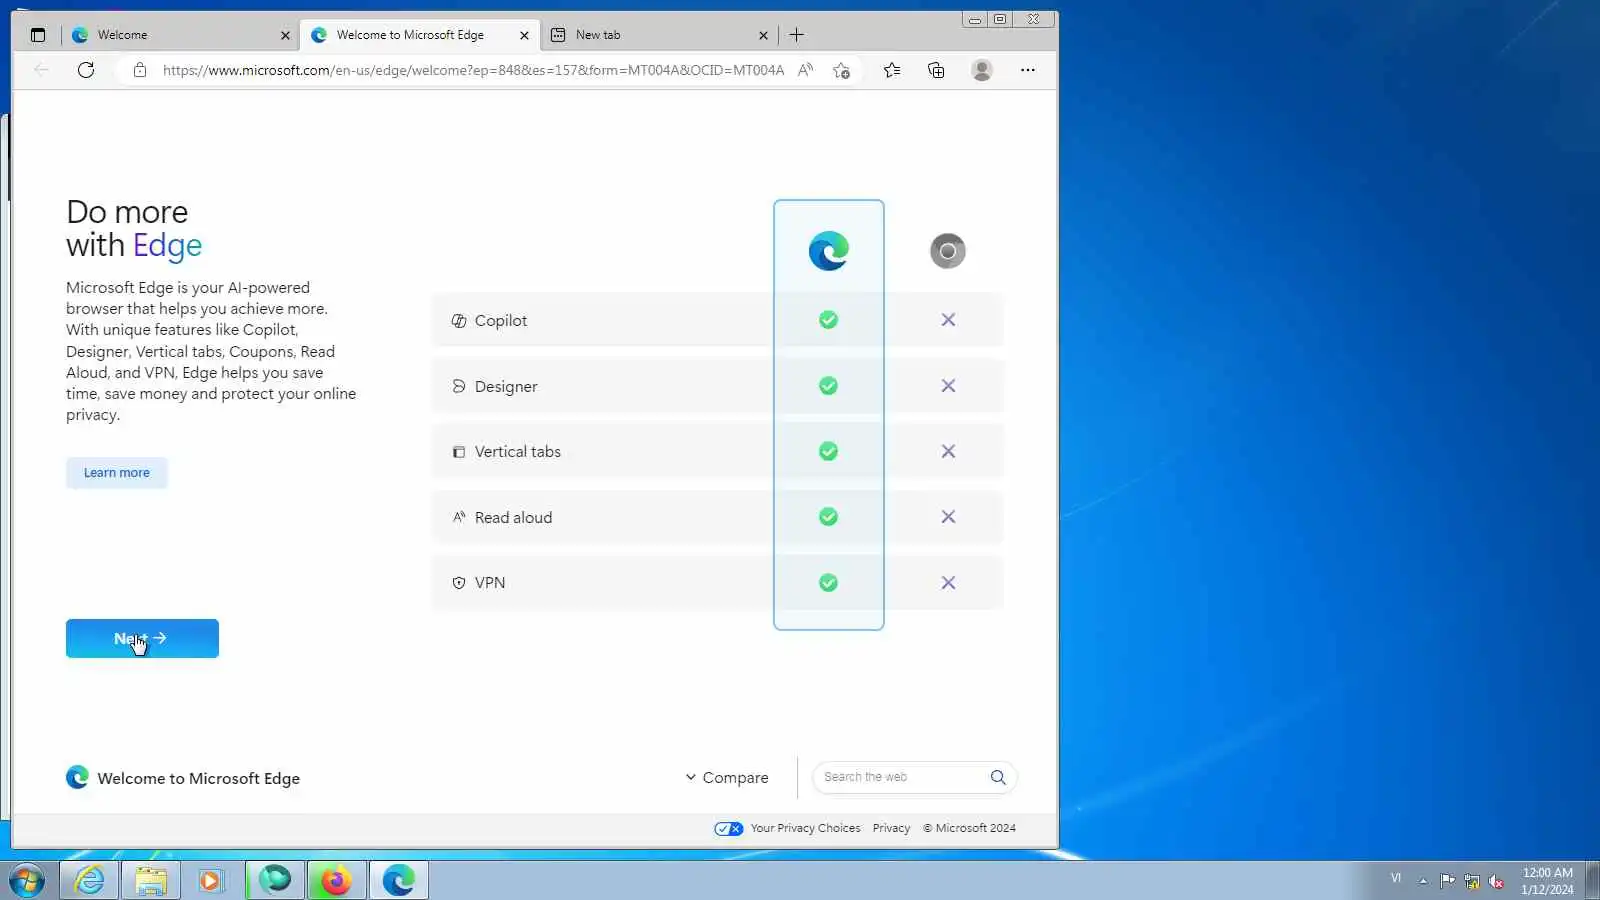Click the Vertical tabs icon in the feature list
The height and width of the screenshot is (900, 1600).
point(459,452)
